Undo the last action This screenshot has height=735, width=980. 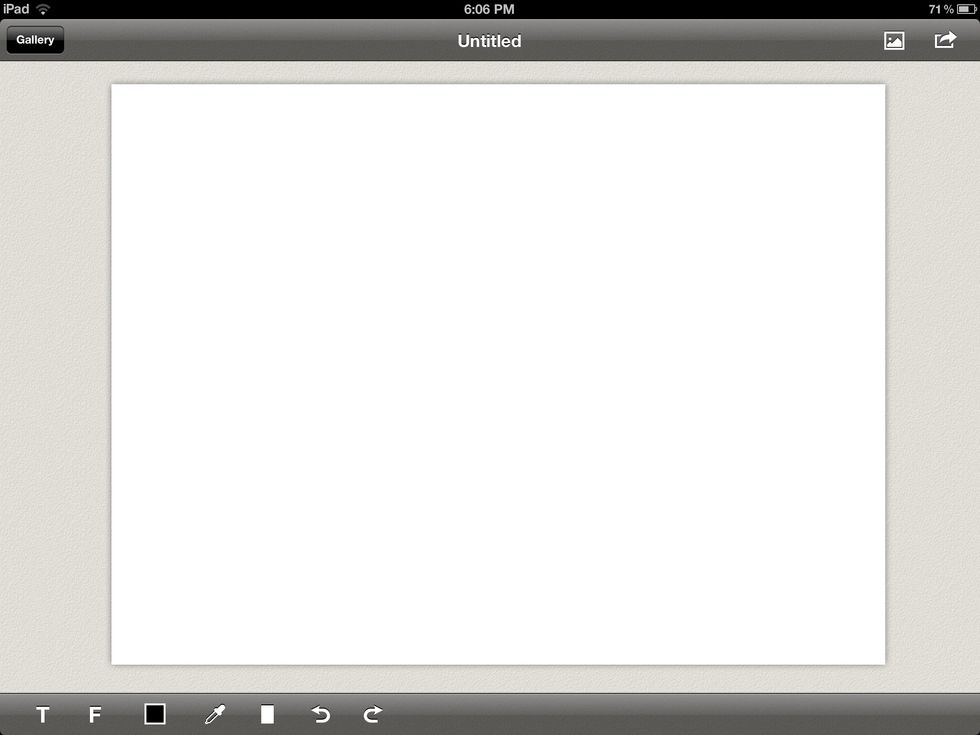[321, 714]
